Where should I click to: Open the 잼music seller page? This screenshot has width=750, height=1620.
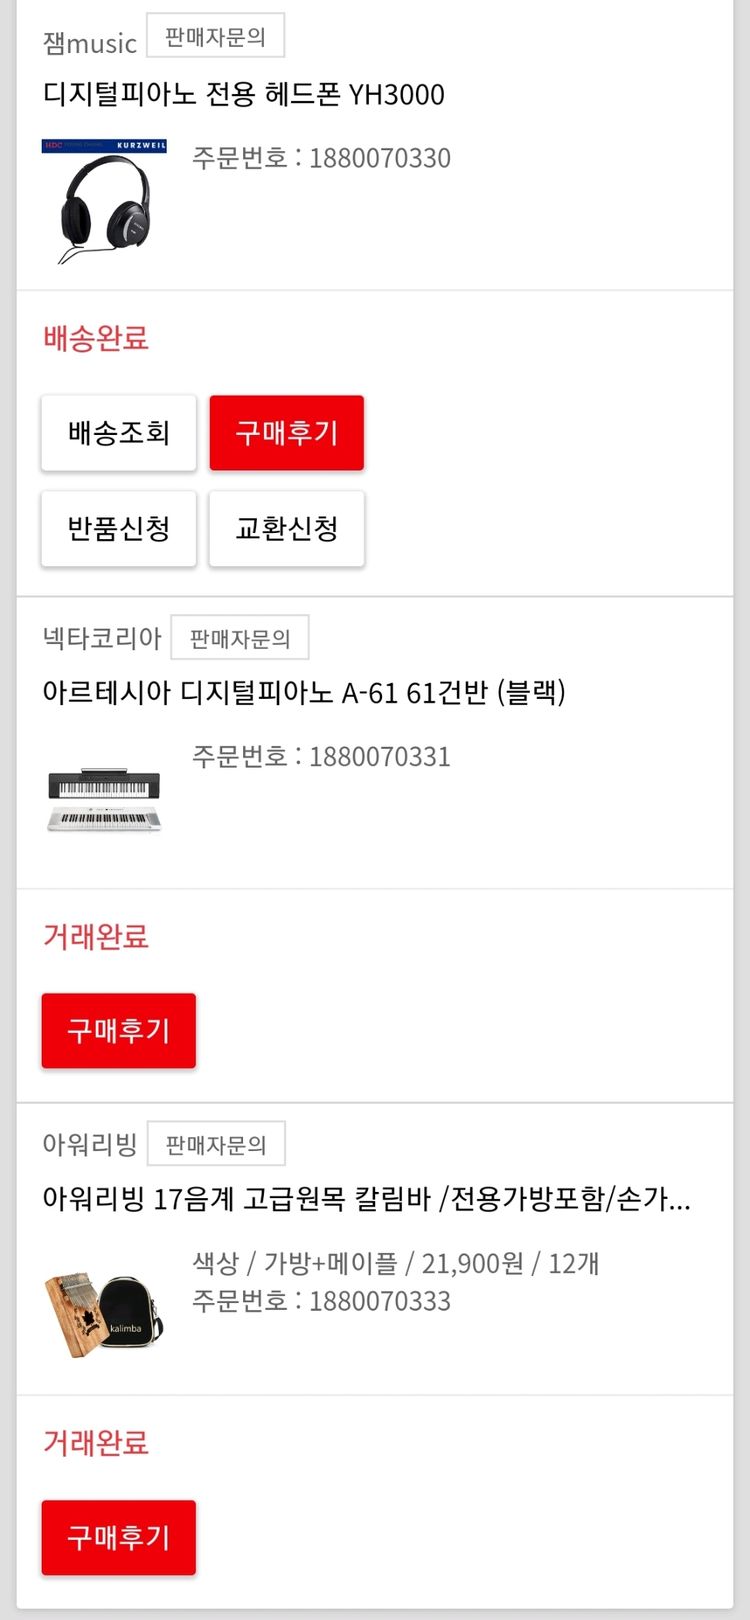(x=89, y=43)
